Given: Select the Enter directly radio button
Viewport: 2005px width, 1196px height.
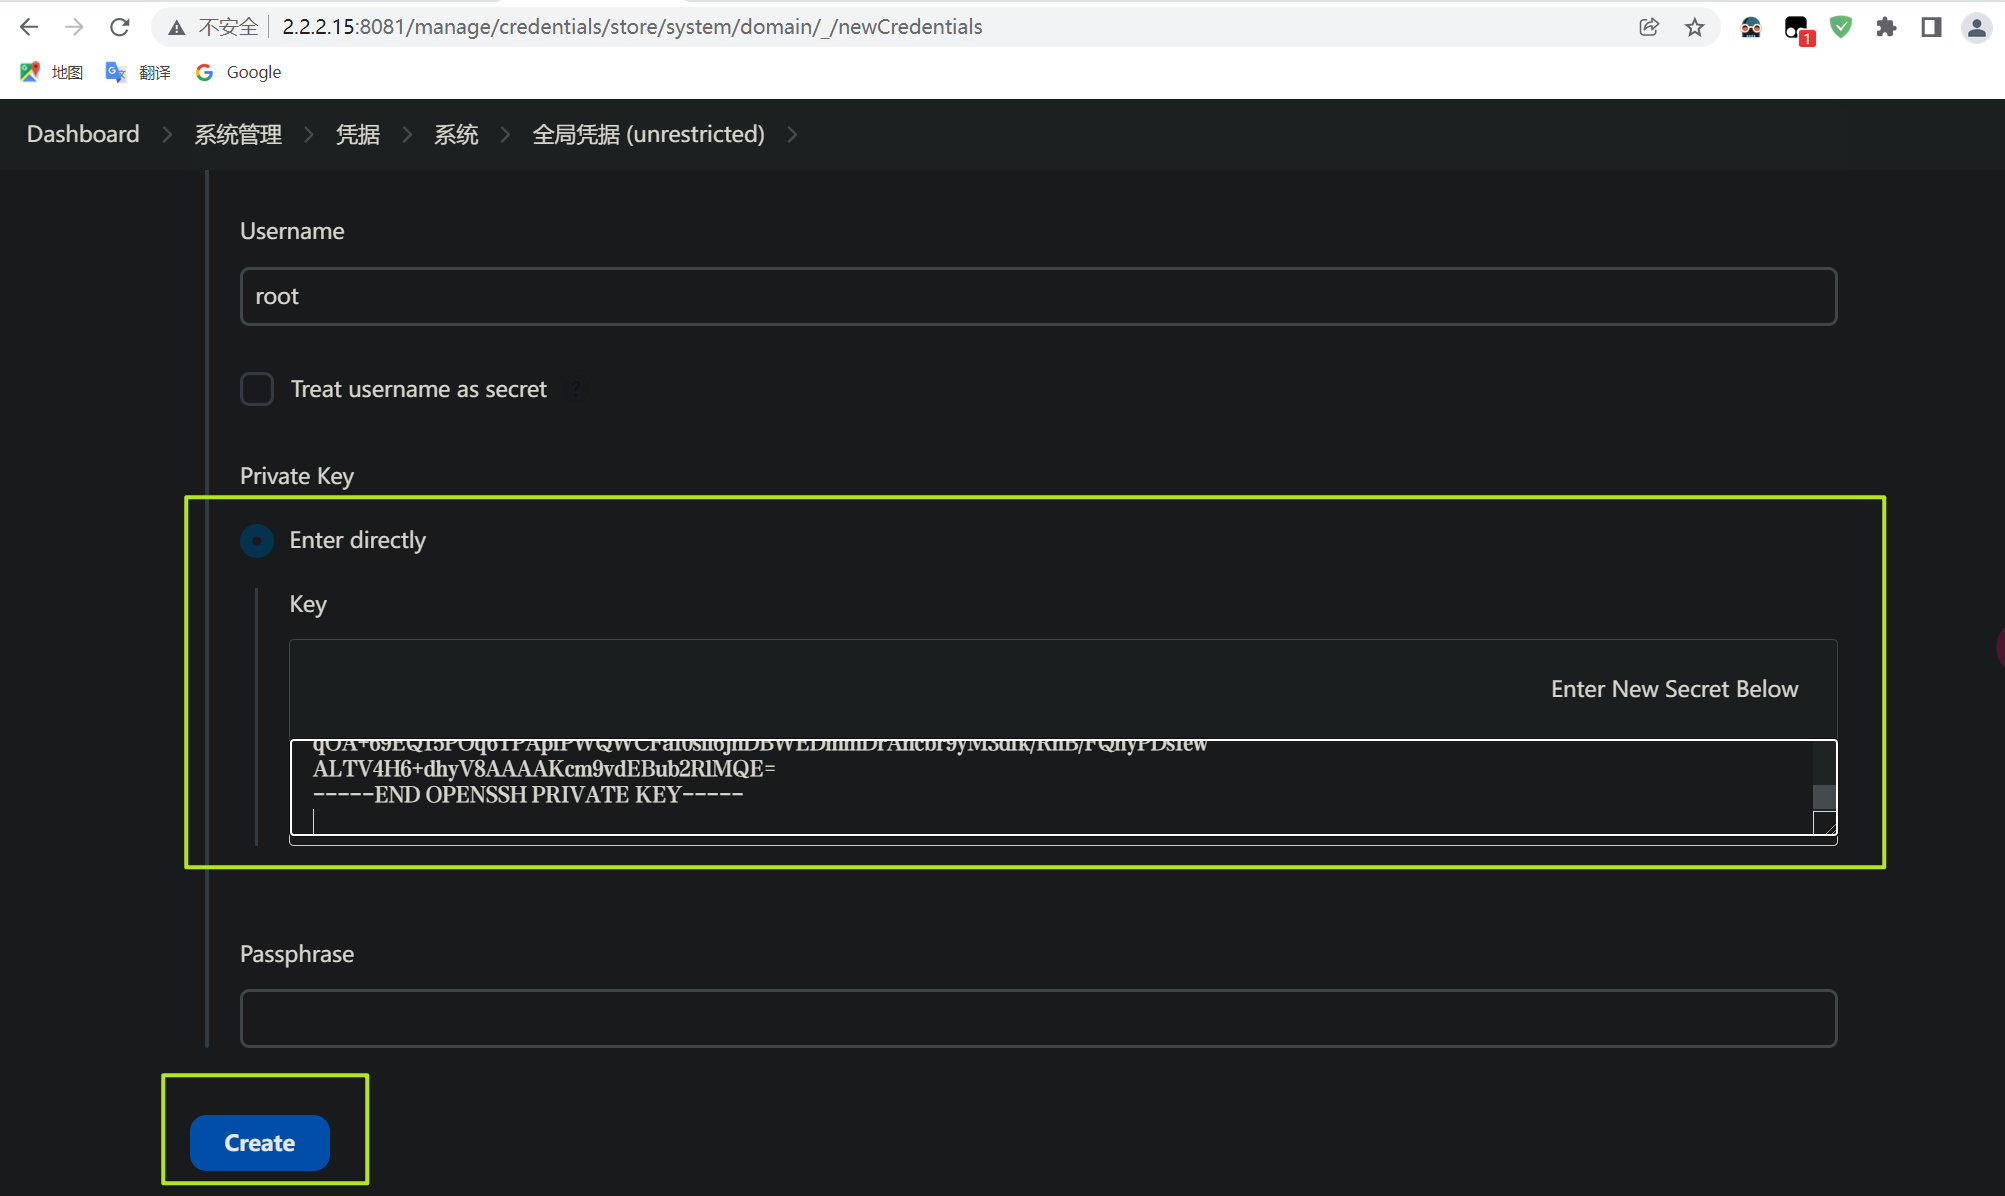Looking at the screenshot, I should coord(257,541).
